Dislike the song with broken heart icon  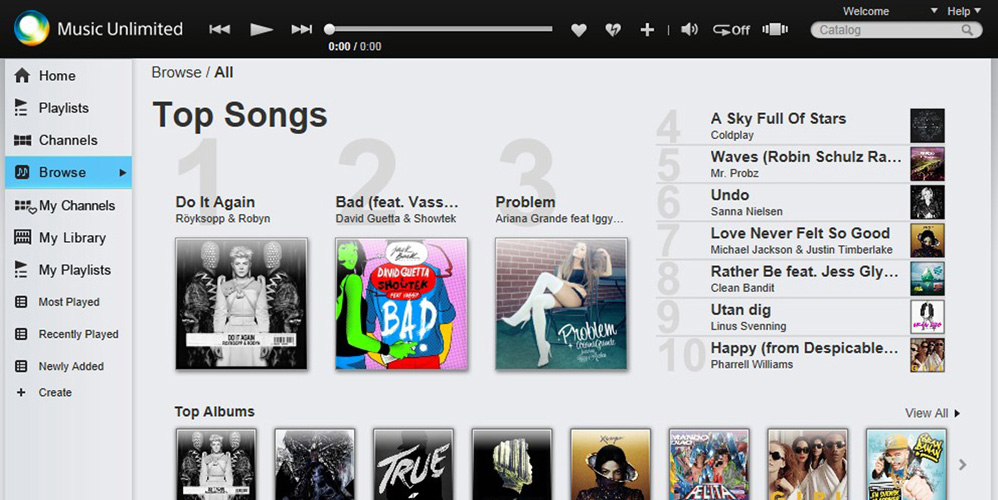[x=613, y=30]
